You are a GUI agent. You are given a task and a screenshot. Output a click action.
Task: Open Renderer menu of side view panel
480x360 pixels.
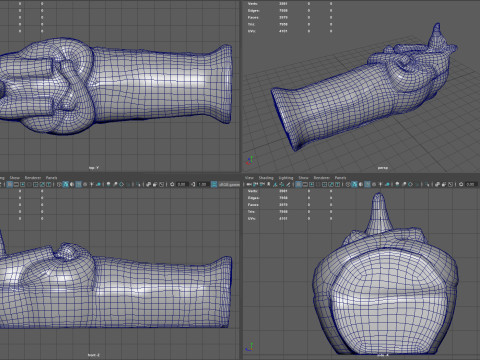tap(321, 178)
